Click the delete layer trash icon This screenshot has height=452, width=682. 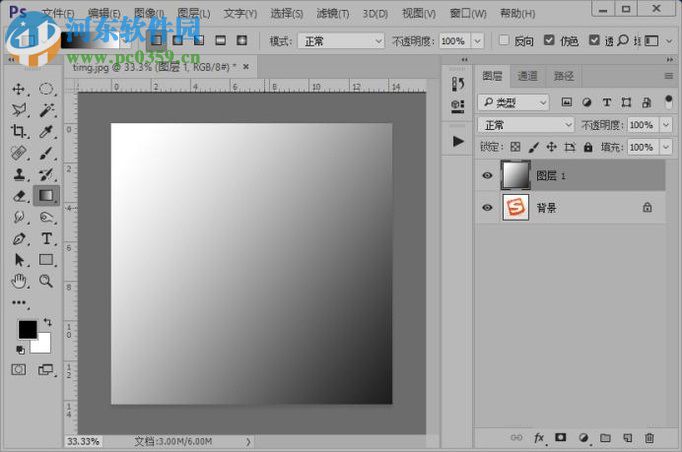point(649,438)
